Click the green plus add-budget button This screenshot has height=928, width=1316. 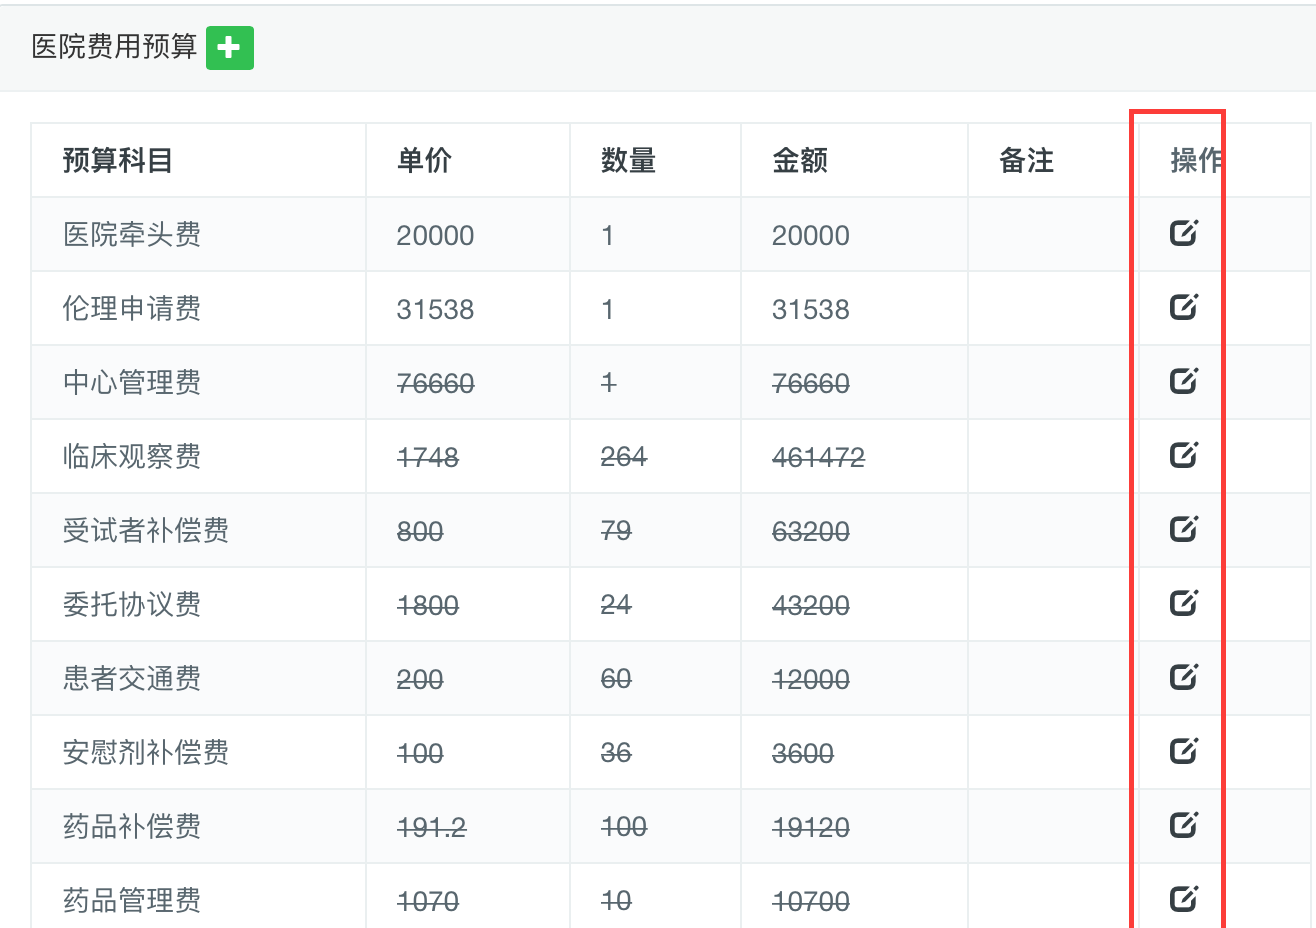click(230, 48)
